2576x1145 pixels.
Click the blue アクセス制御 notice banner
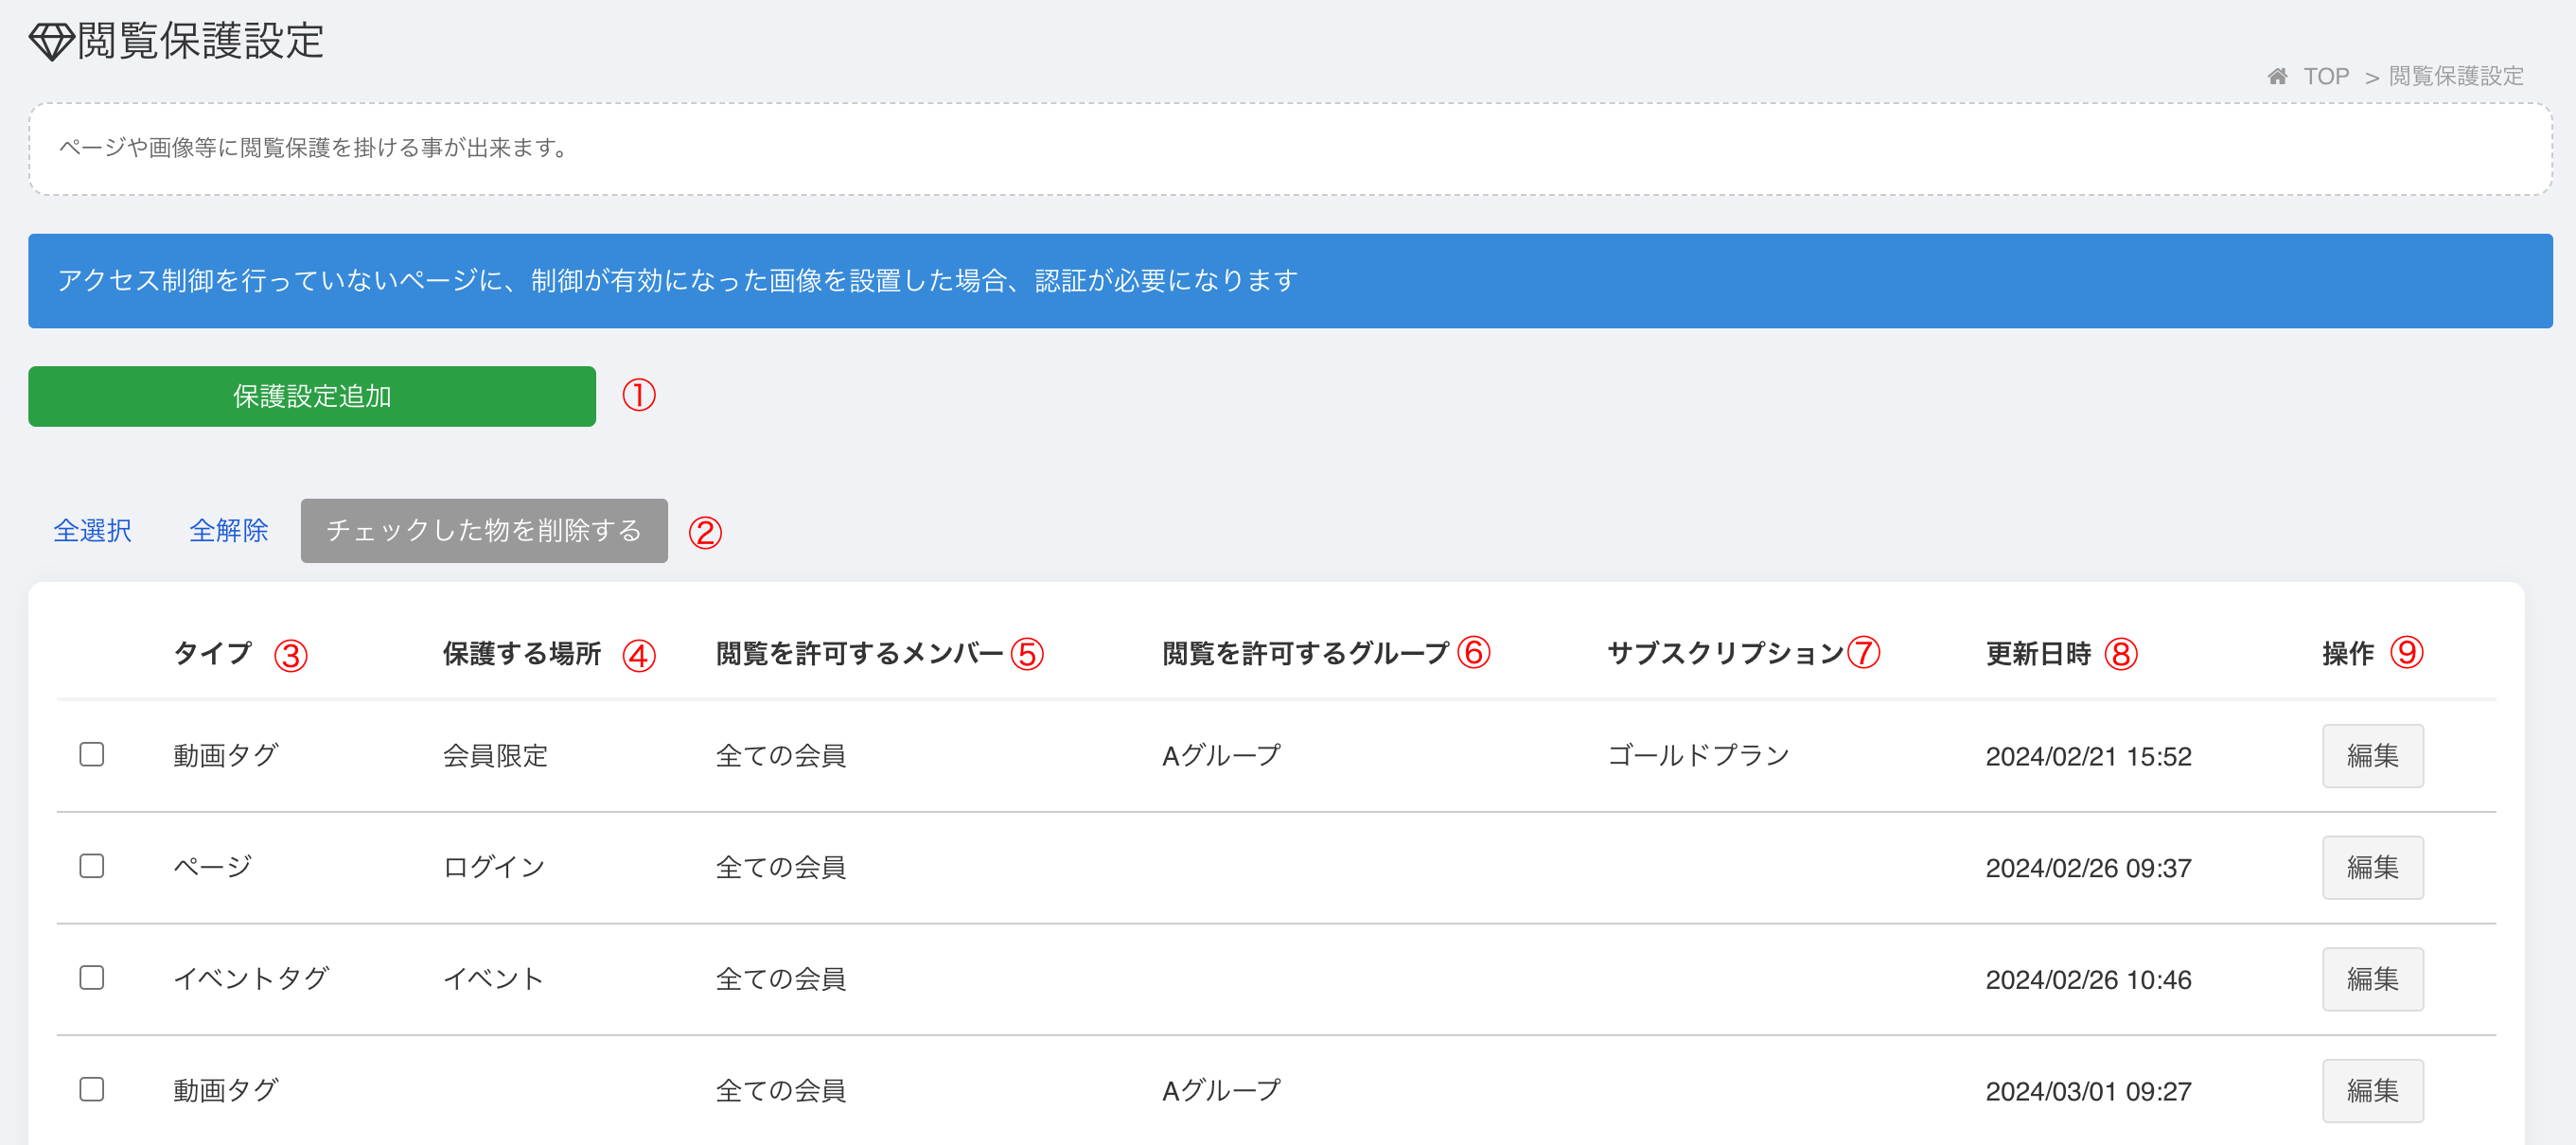[x=1290, y=281]
